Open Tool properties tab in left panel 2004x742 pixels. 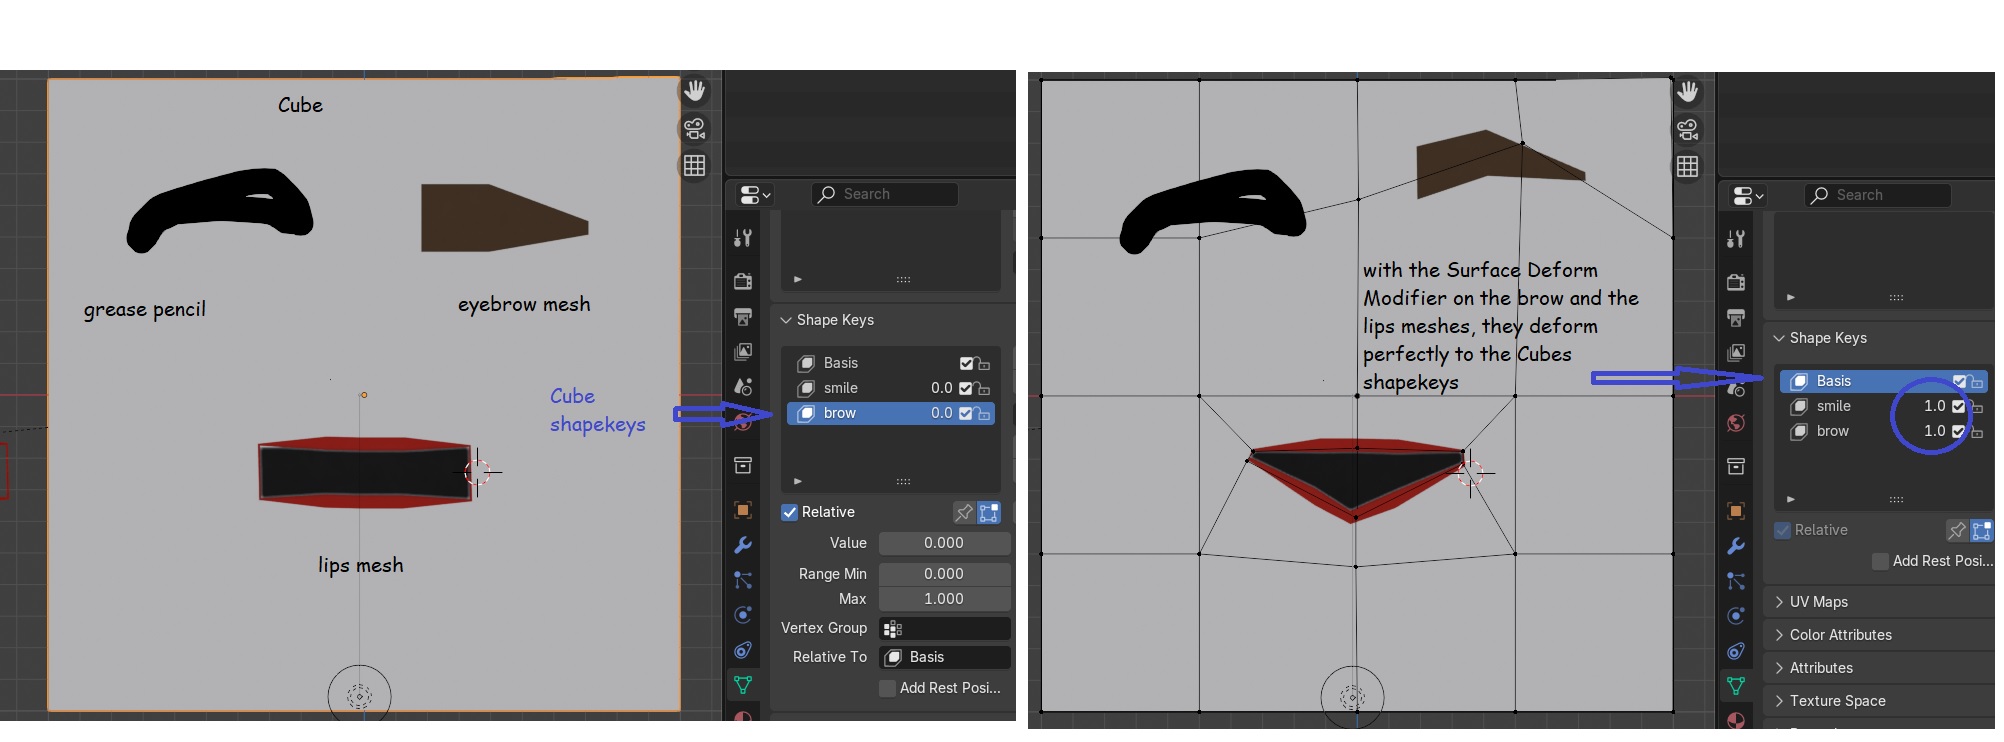[743, 238]
